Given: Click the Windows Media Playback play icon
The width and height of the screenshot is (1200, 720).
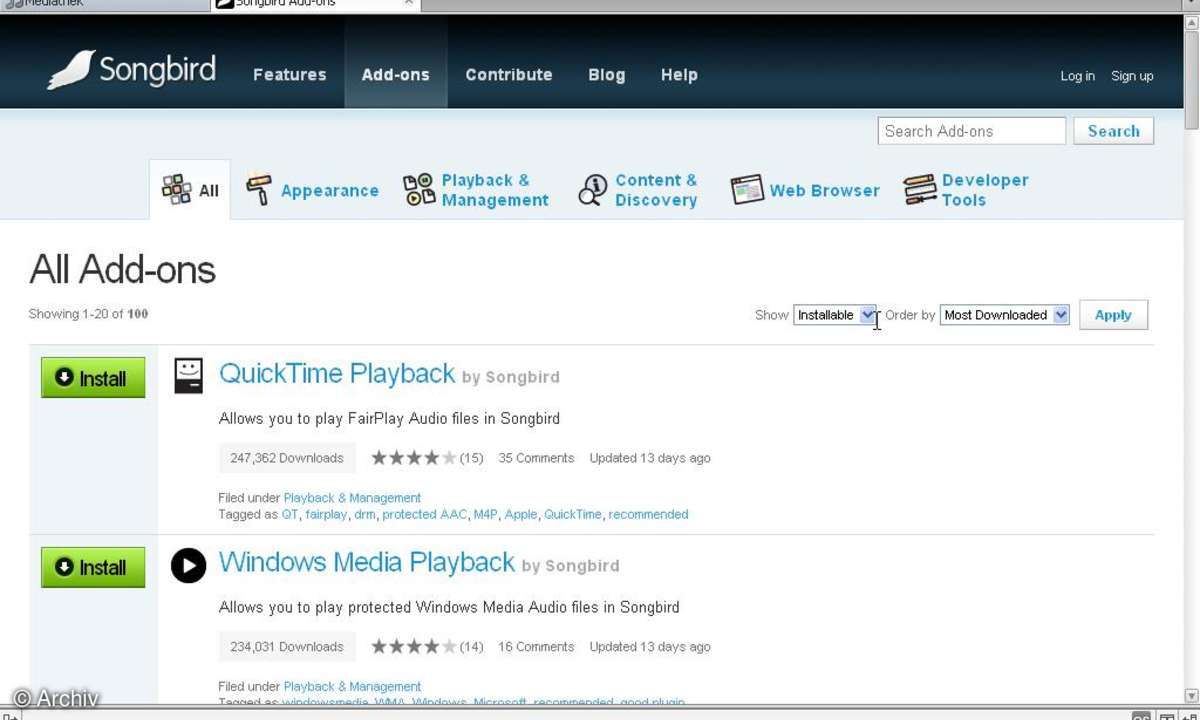Looking at the screenshot, I should tap(188, 565).
